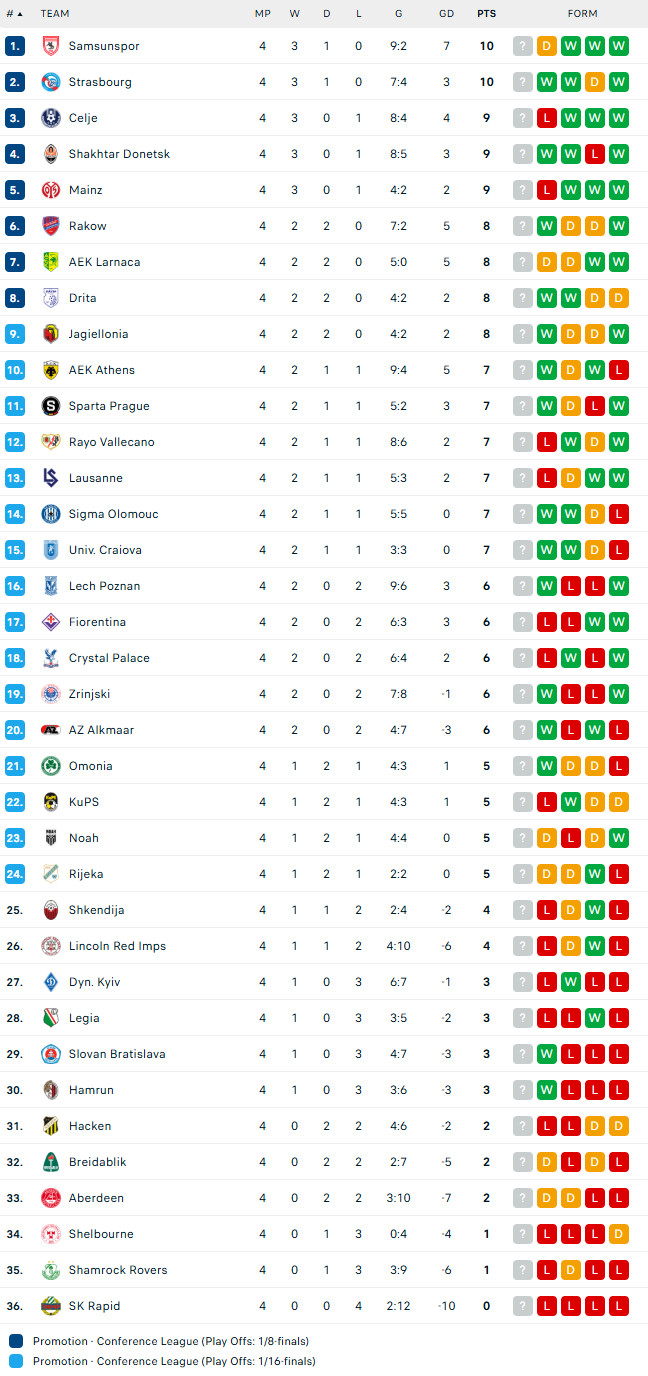648x1376 pixels.
Task: Sort standings by GD column header
Action: (x=446, y=14)
